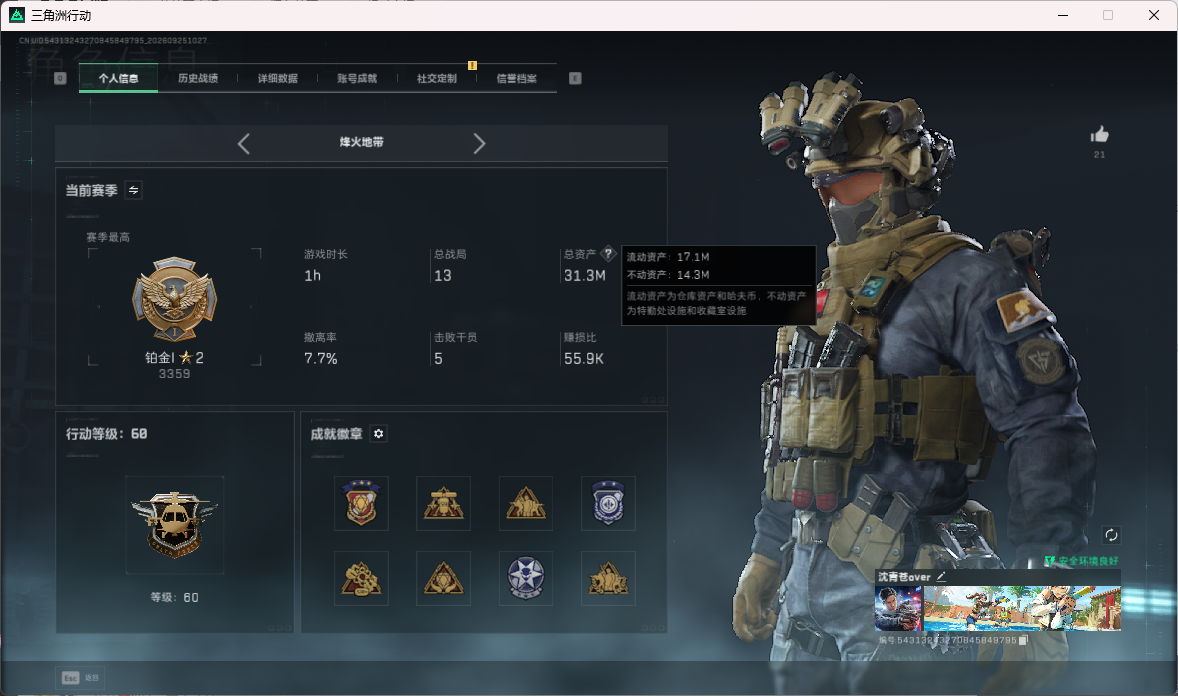Switch to previous mode with left arrow
1178x696 pixels.
click(243, 144)
